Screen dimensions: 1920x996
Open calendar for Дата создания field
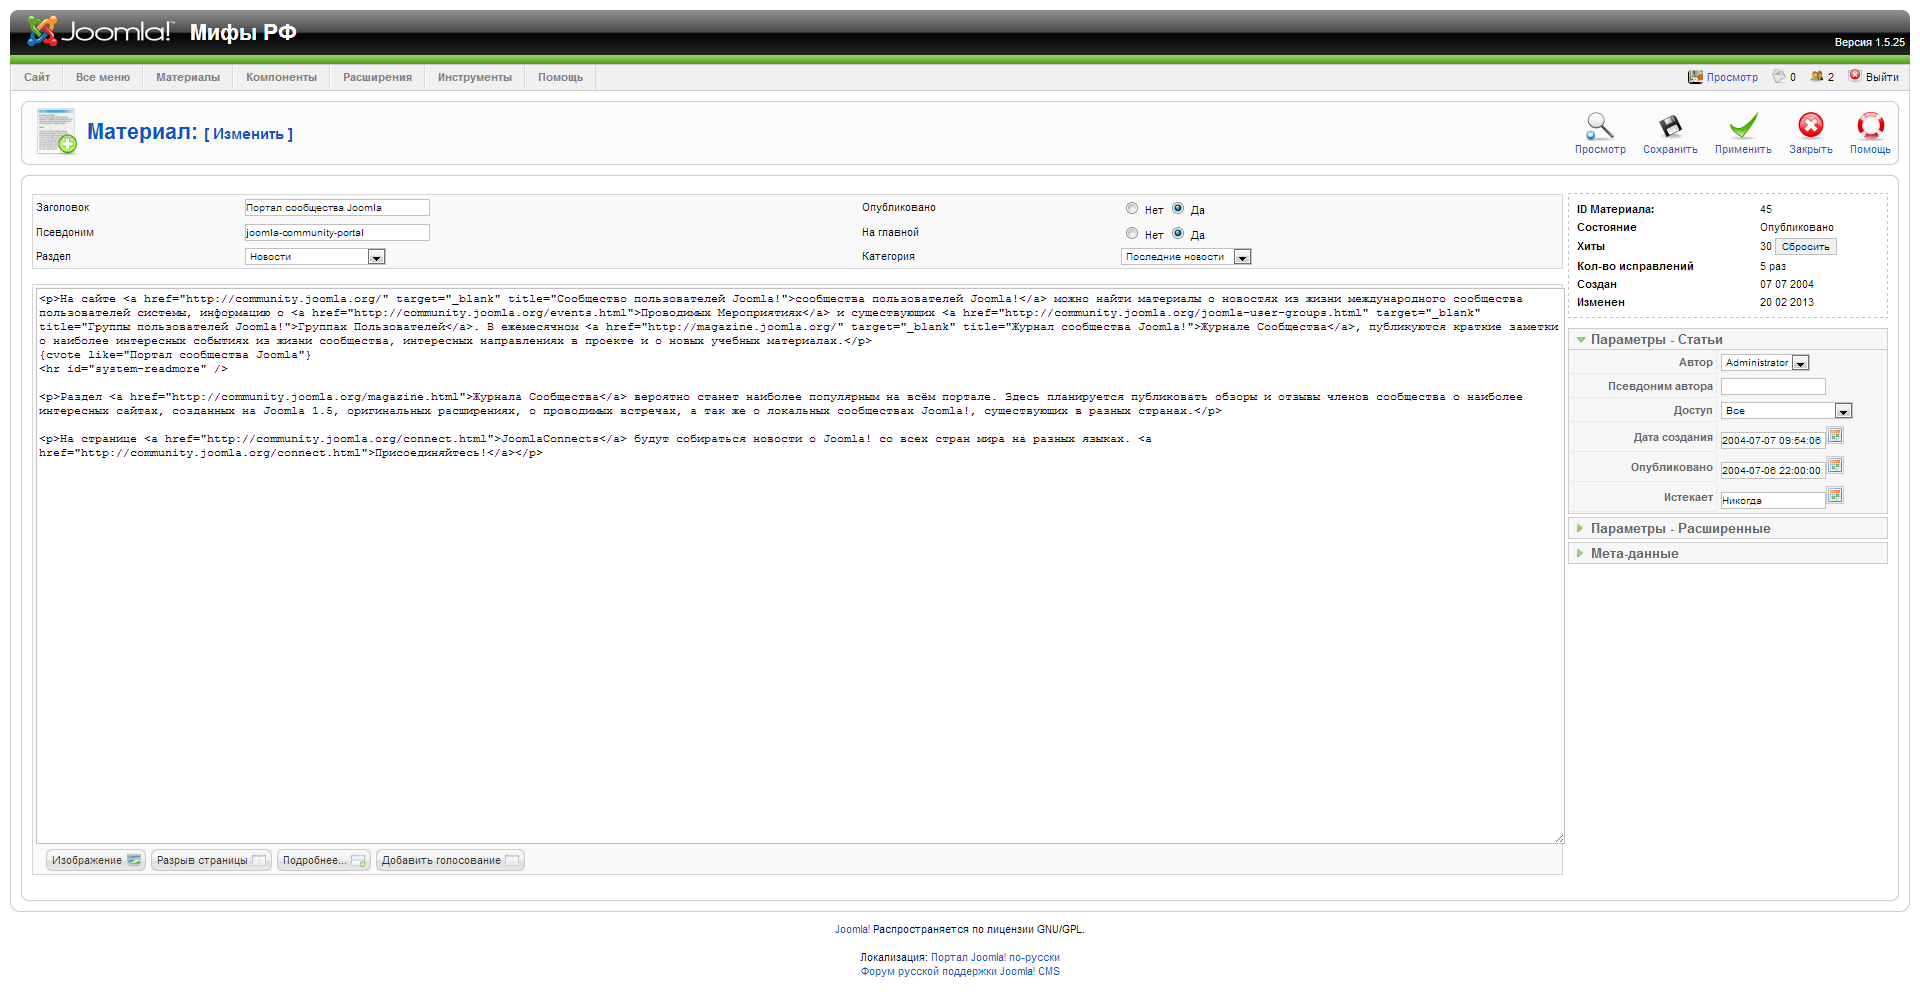tap(1835, 435)
